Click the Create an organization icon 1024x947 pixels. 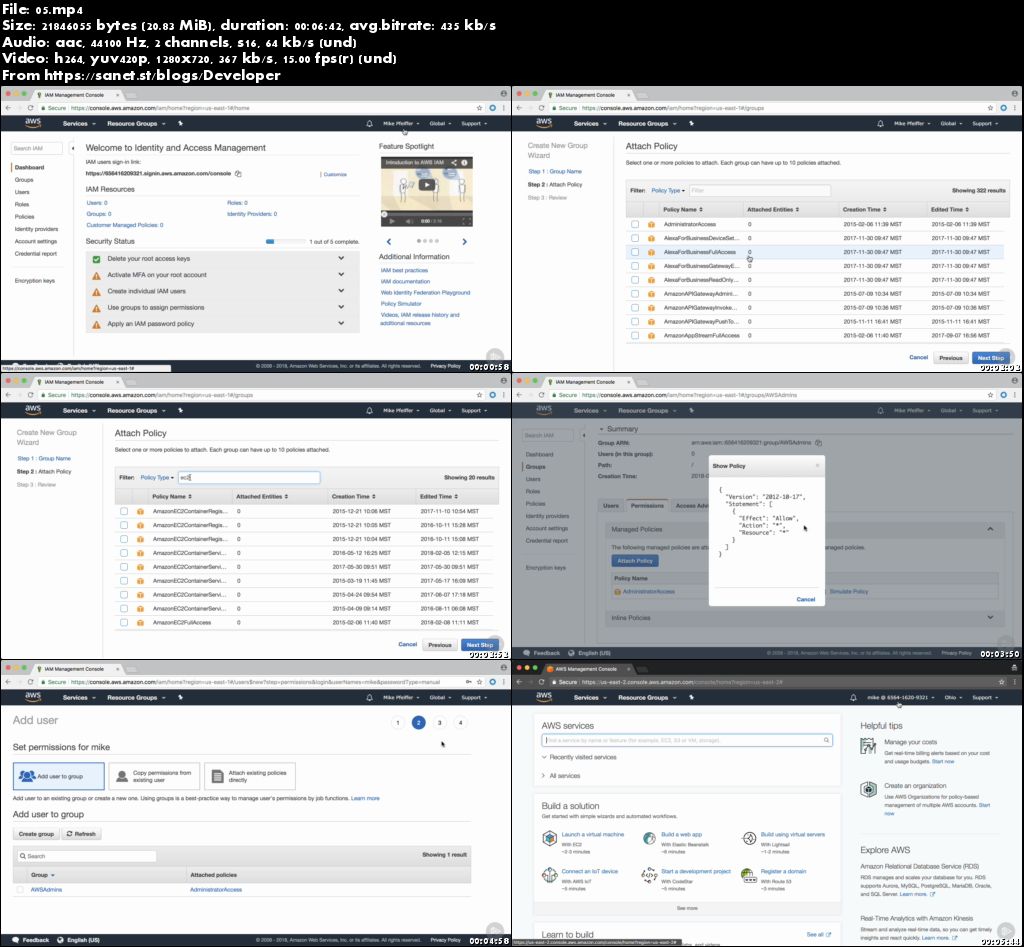click(x=868, y=789)
